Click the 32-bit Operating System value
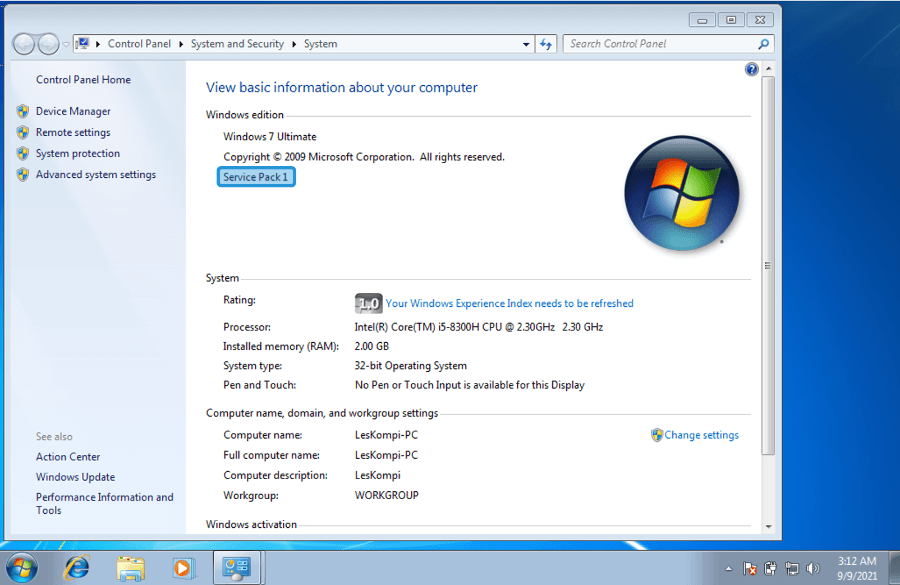The image size is (900, 585). click(410, 366)
